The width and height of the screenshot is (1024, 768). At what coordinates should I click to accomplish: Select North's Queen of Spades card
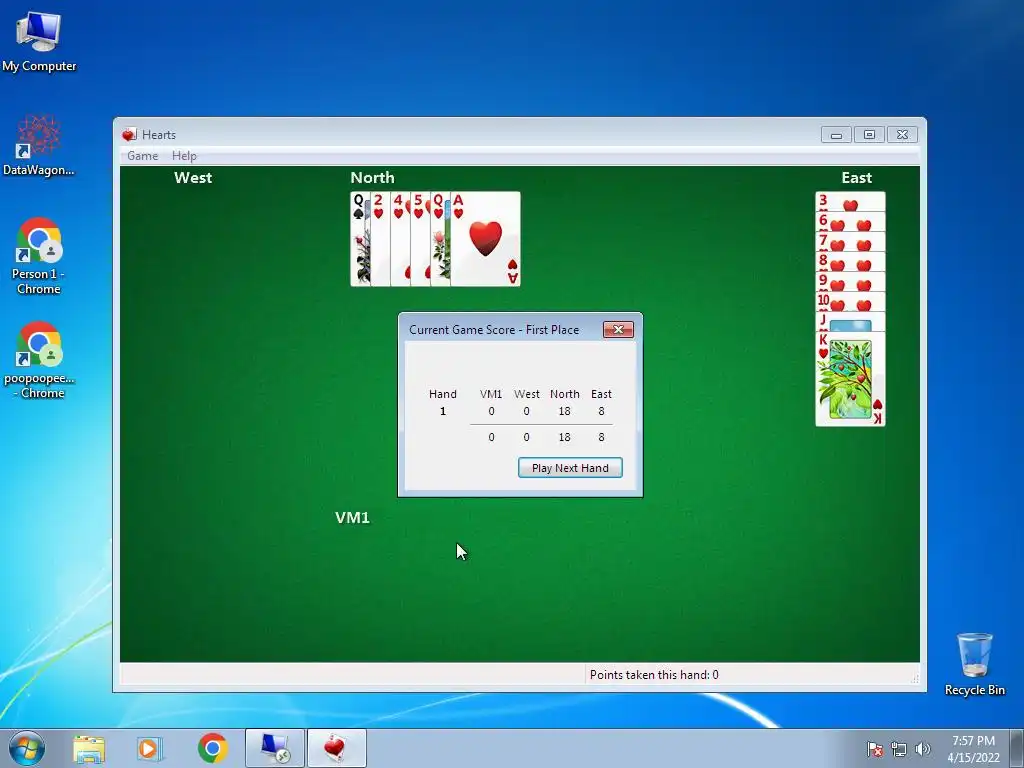pyautogui.click(x=360, y=239)
